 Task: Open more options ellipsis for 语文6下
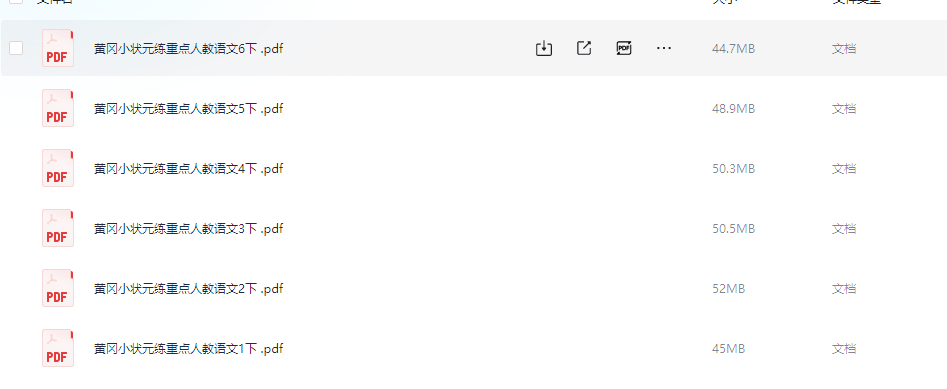pyautogui.click(x=664, y=48)
